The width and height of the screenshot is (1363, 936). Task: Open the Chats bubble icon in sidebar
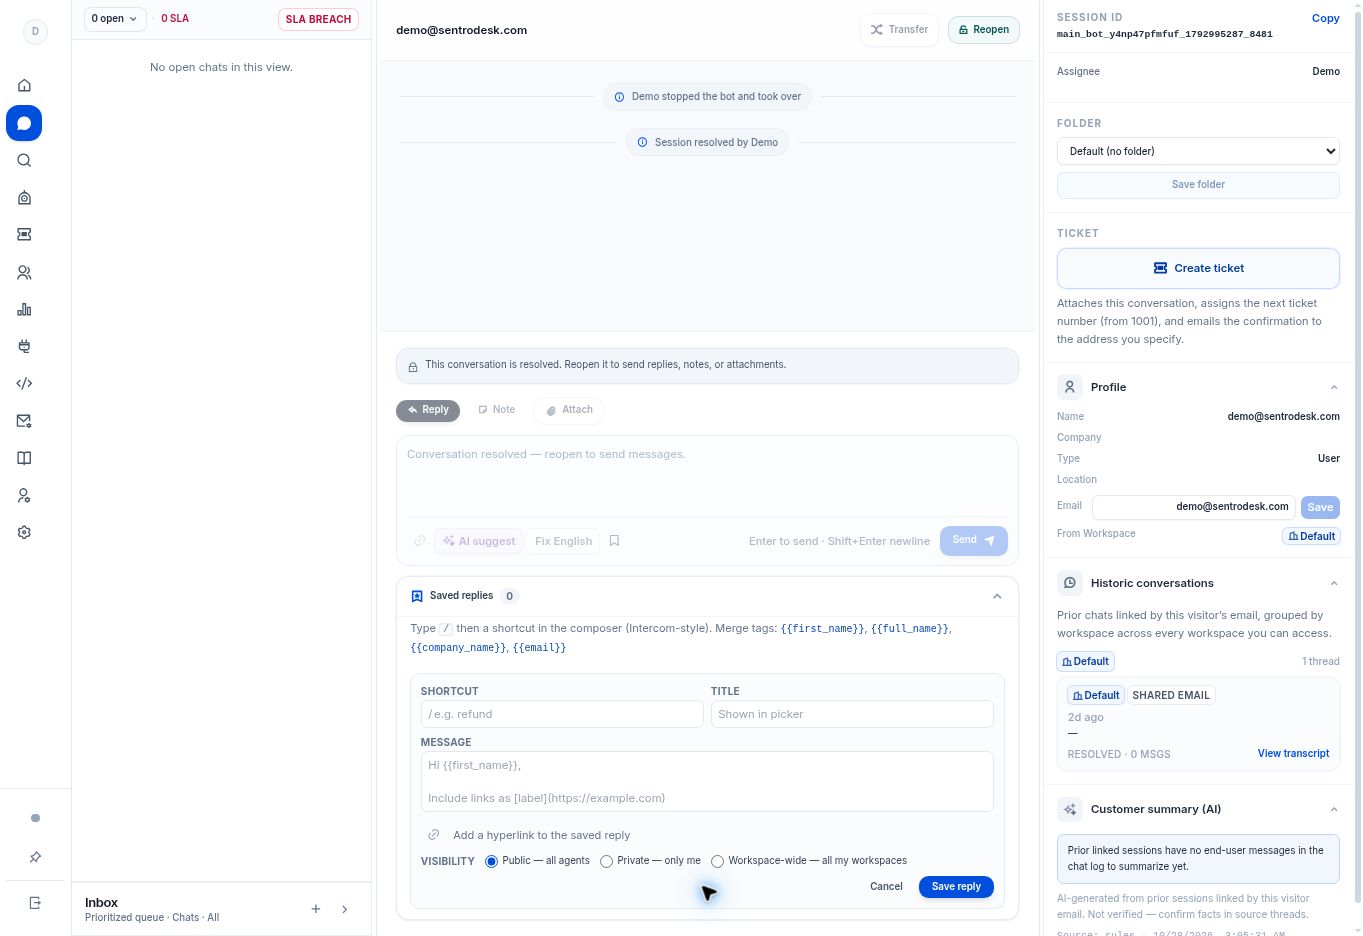click(24, 123)
